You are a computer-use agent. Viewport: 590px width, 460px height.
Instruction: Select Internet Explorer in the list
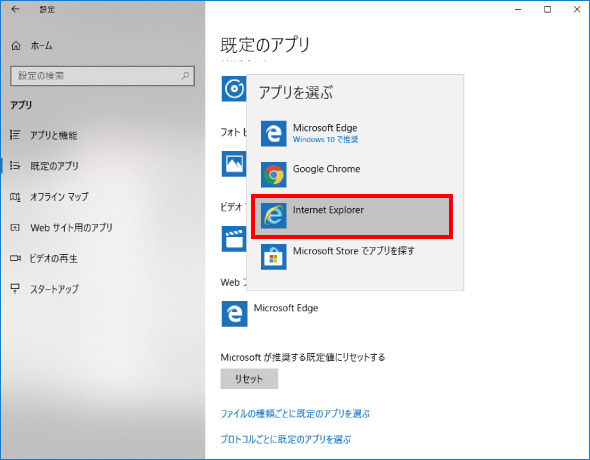point(352,216)
